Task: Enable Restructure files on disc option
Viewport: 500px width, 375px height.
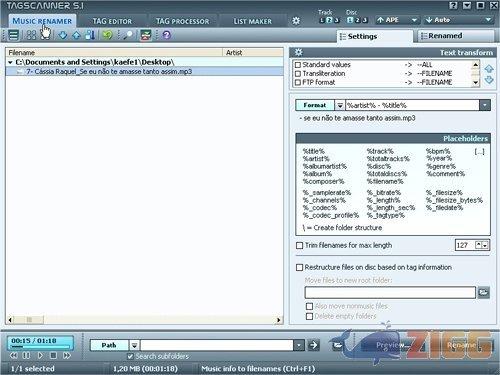Action: pos(299,267)
